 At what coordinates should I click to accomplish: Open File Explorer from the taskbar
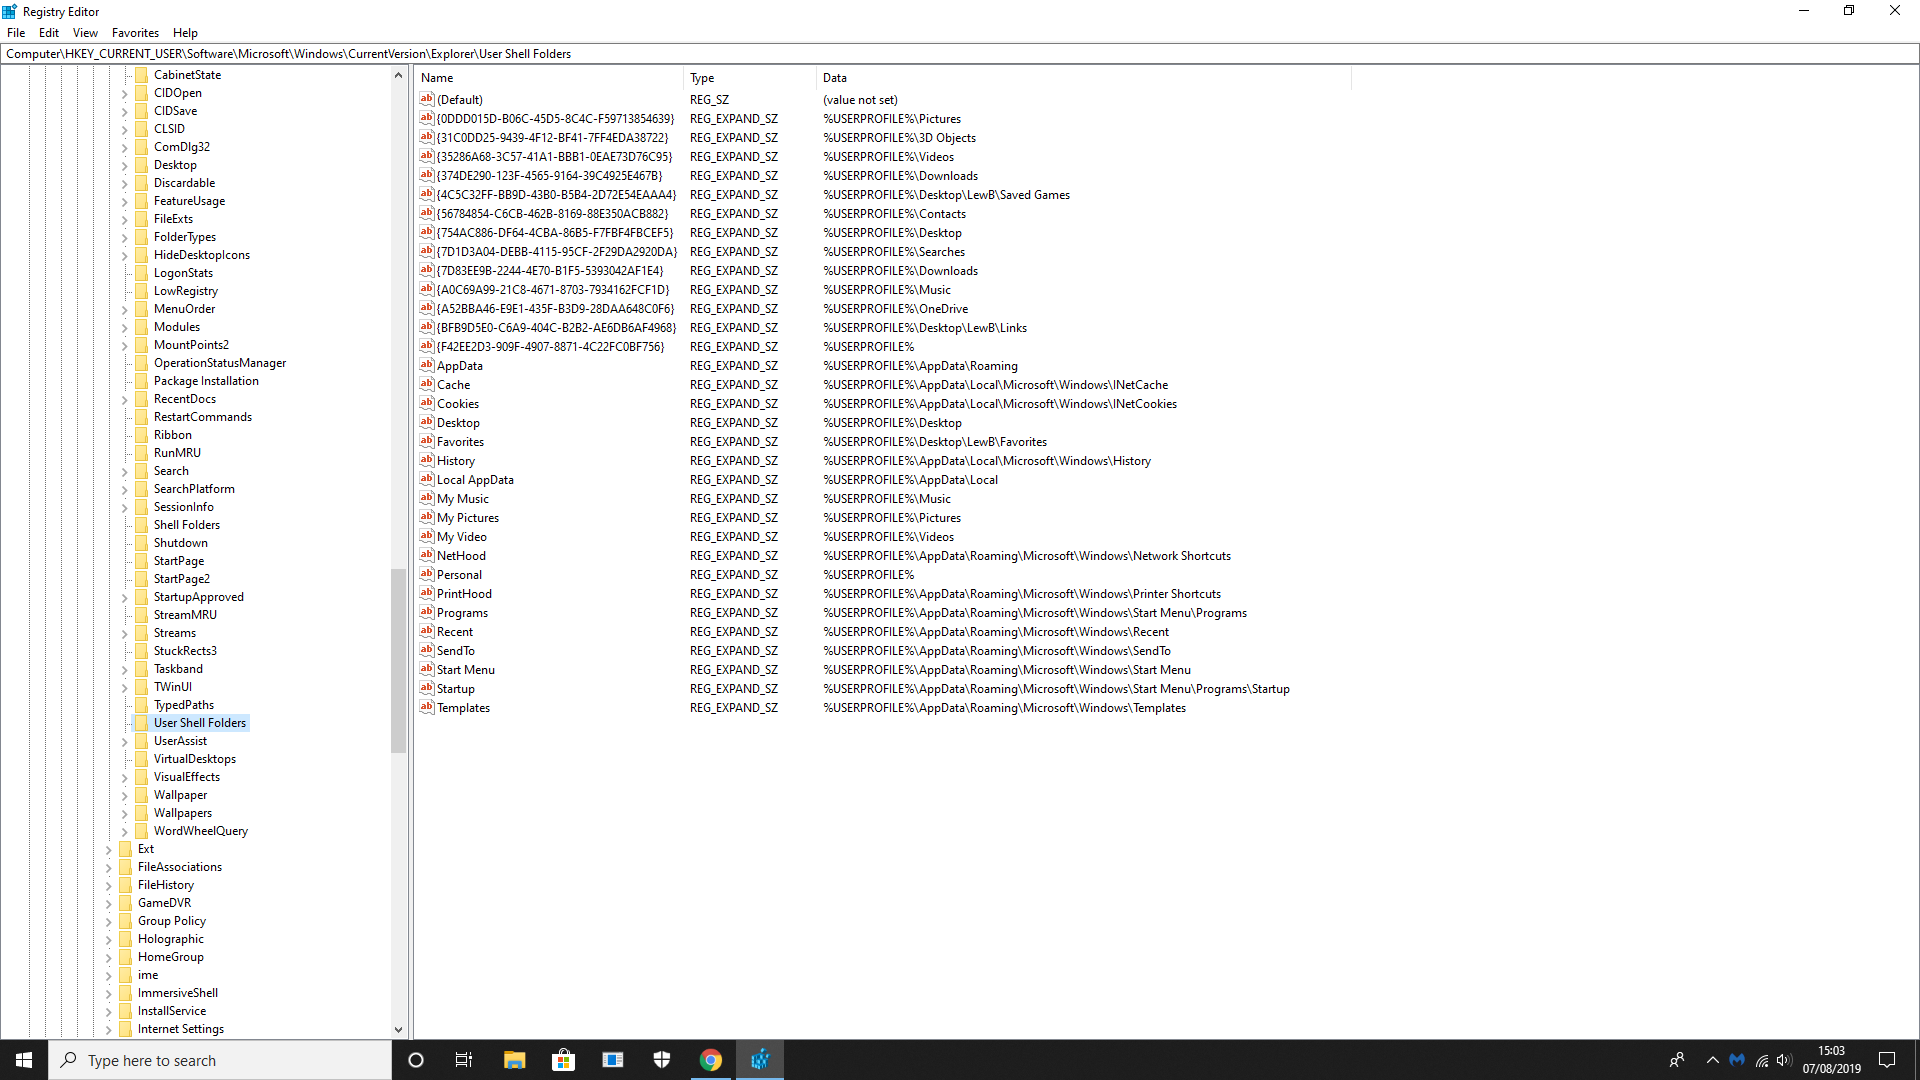tap(514, 1060)
